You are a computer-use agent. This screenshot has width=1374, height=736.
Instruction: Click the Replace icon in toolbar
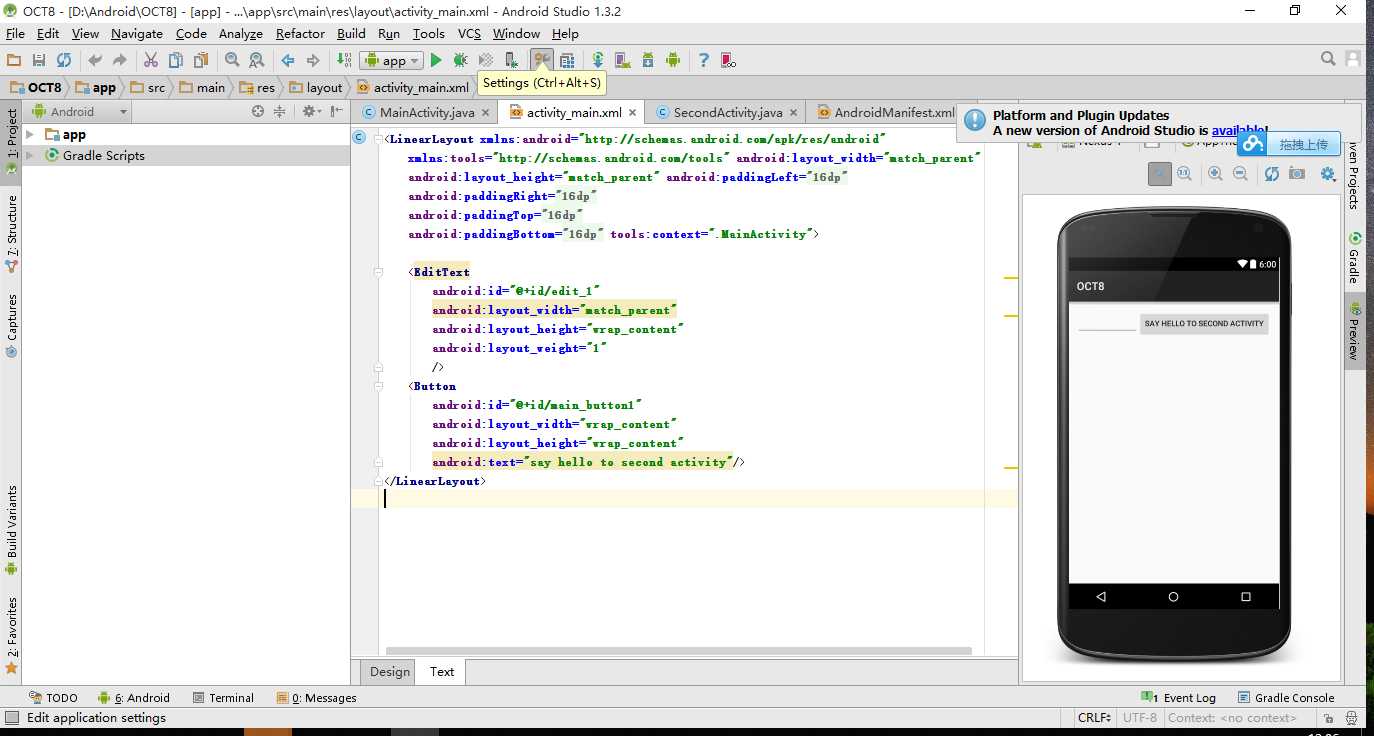[x=256, y=60]
